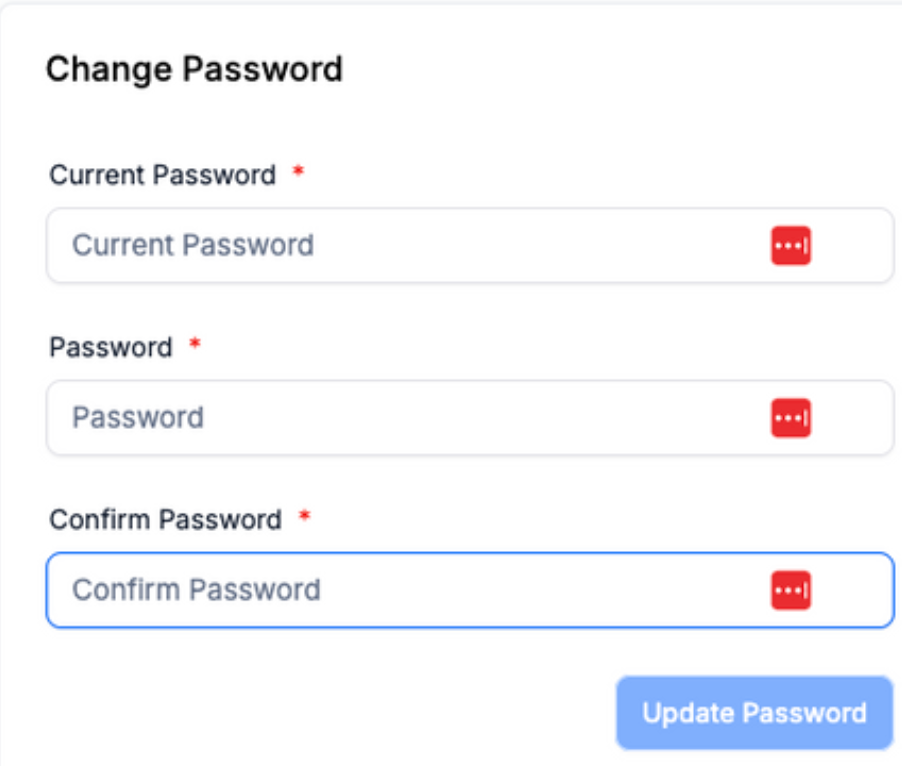Click blank space left of Update Password button
This screenshot has width=902, height=766.
322,713
